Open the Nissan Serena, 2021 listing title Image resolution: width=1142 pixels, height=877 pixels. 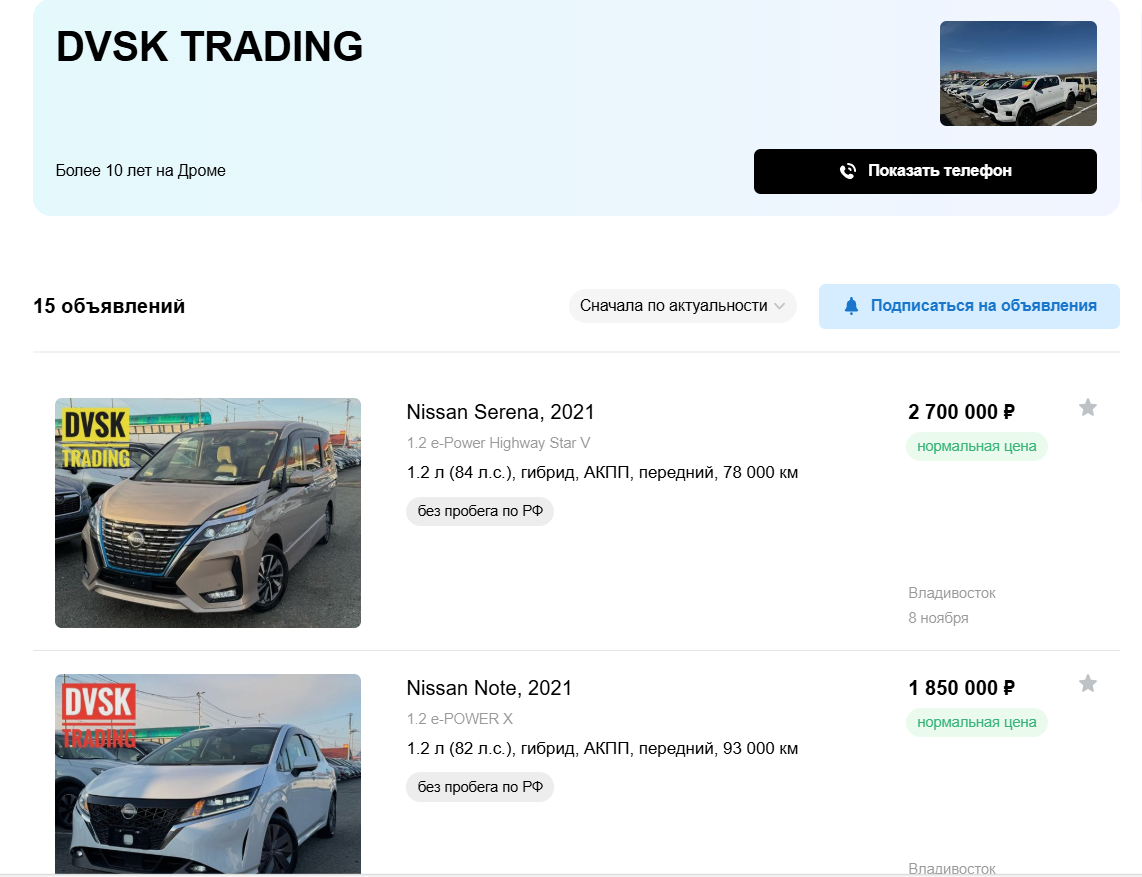[500, 412]
